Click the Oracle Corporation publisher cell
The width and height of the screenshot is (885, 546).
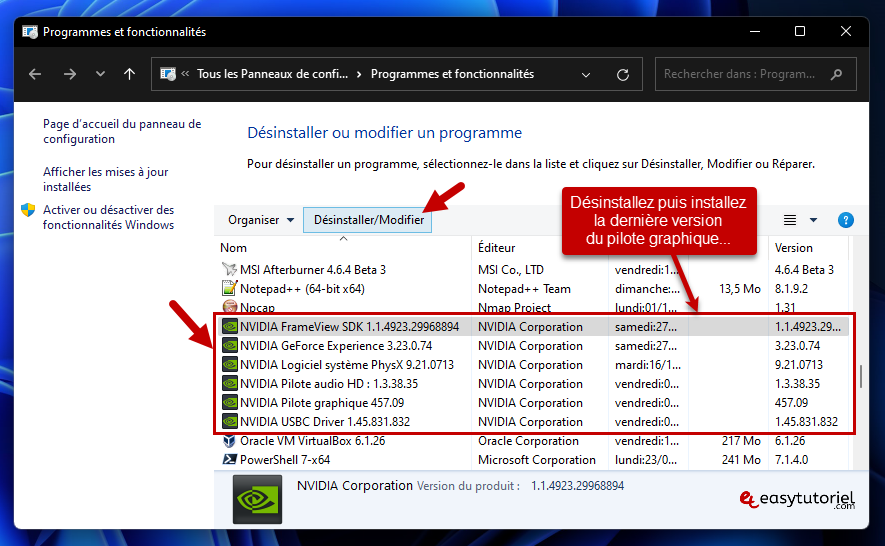pos(528,441)
